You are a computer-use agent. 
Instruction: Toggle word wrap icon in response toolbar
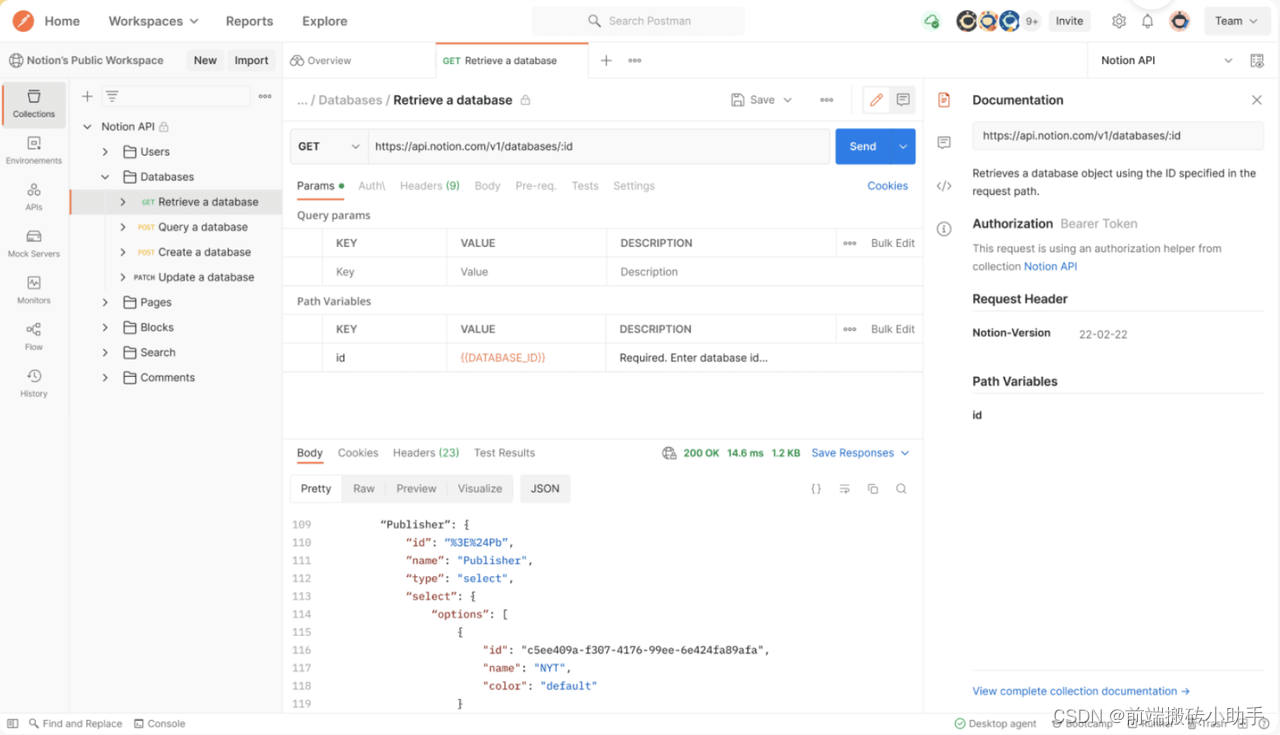tap(845, 489)
